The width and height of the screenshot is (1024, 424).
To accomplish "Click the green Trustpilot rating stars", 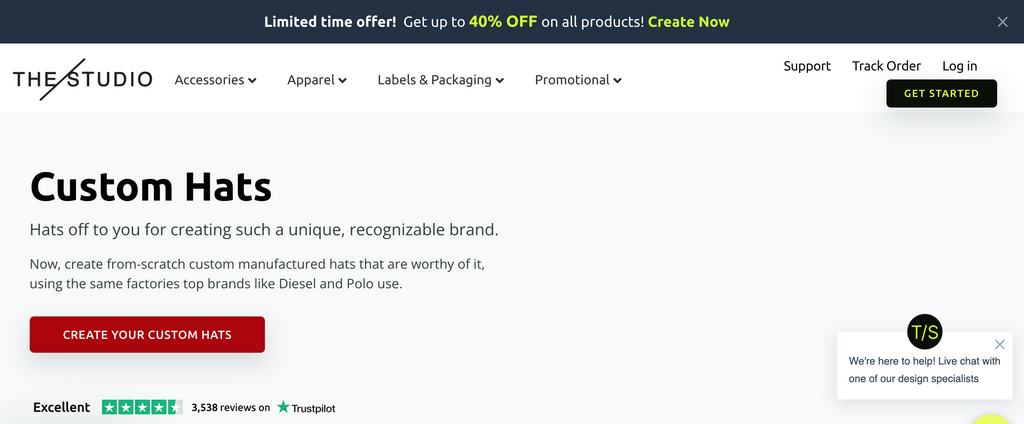I will 142,407.
